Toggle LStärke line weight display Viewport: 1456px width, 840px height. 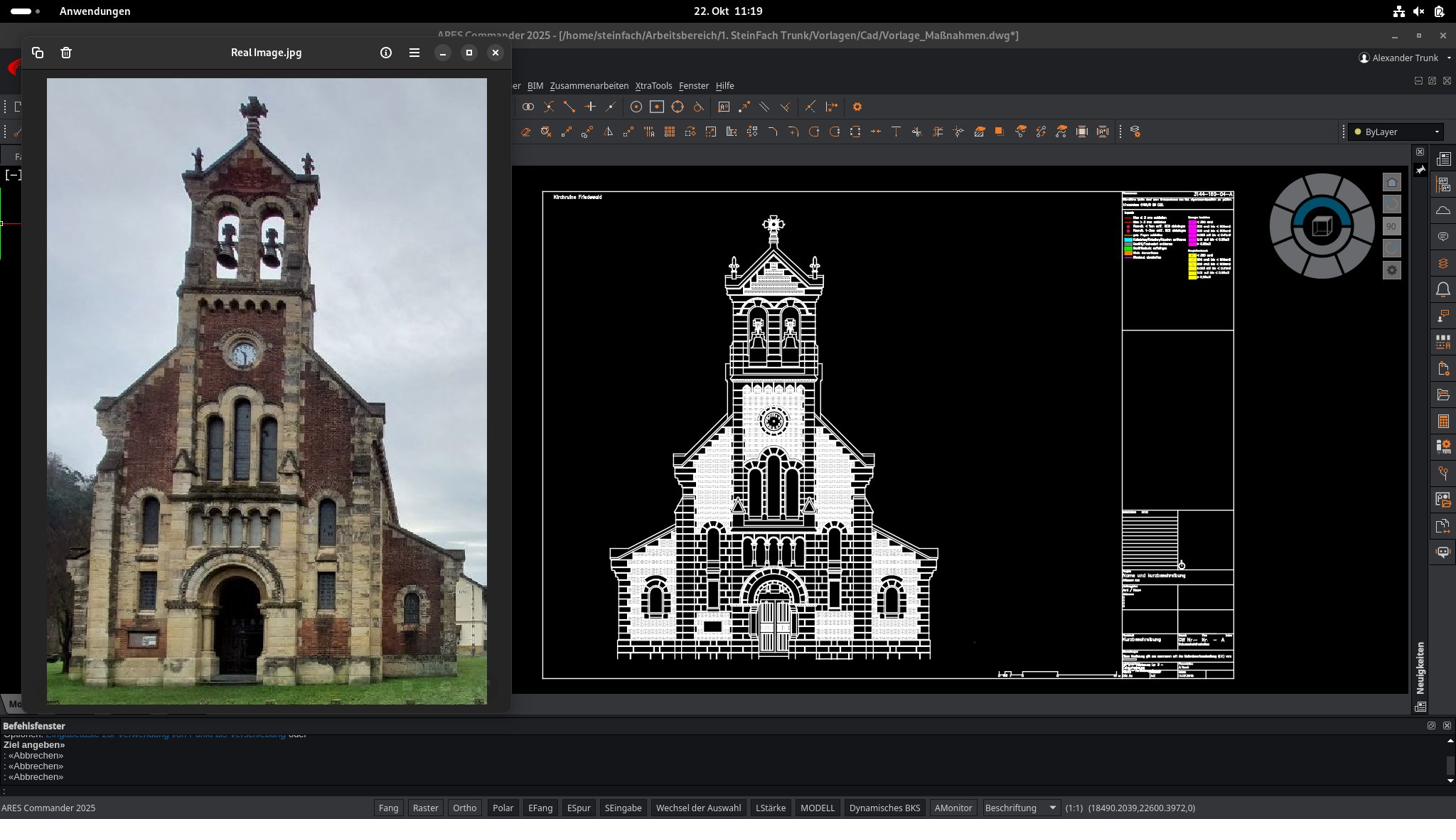[770, 808]
